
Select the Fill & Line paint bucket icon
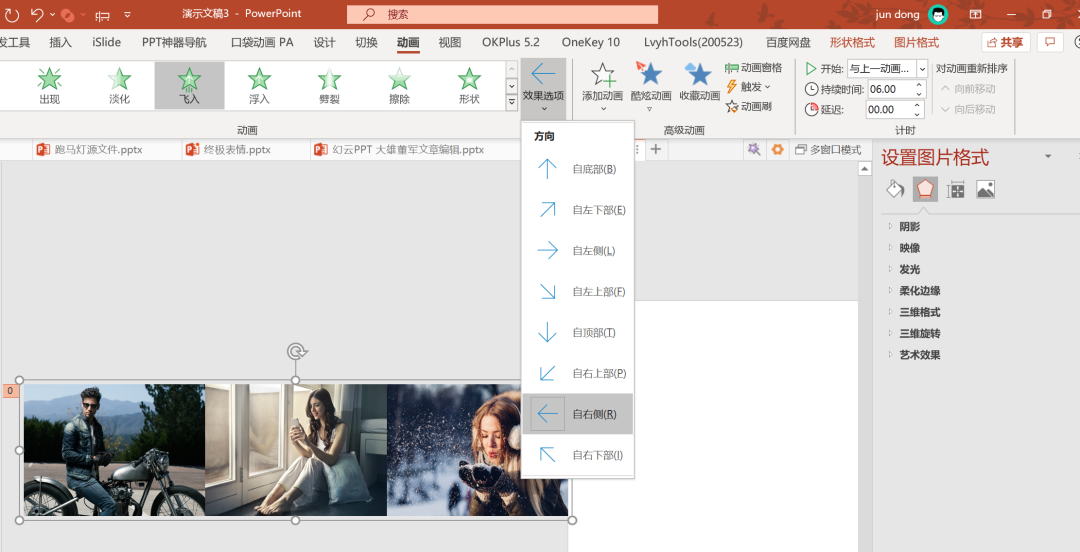pyautogui.click(x=895, y=189)
